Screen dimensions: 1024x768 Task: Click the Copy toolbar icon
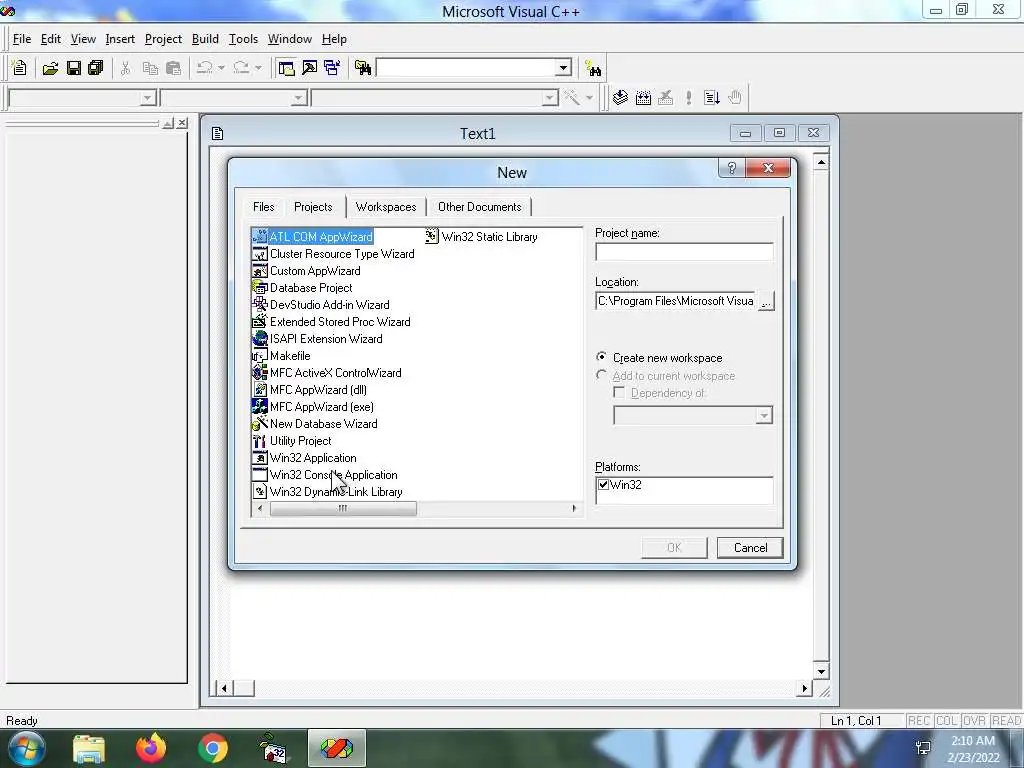pos(150,67)
